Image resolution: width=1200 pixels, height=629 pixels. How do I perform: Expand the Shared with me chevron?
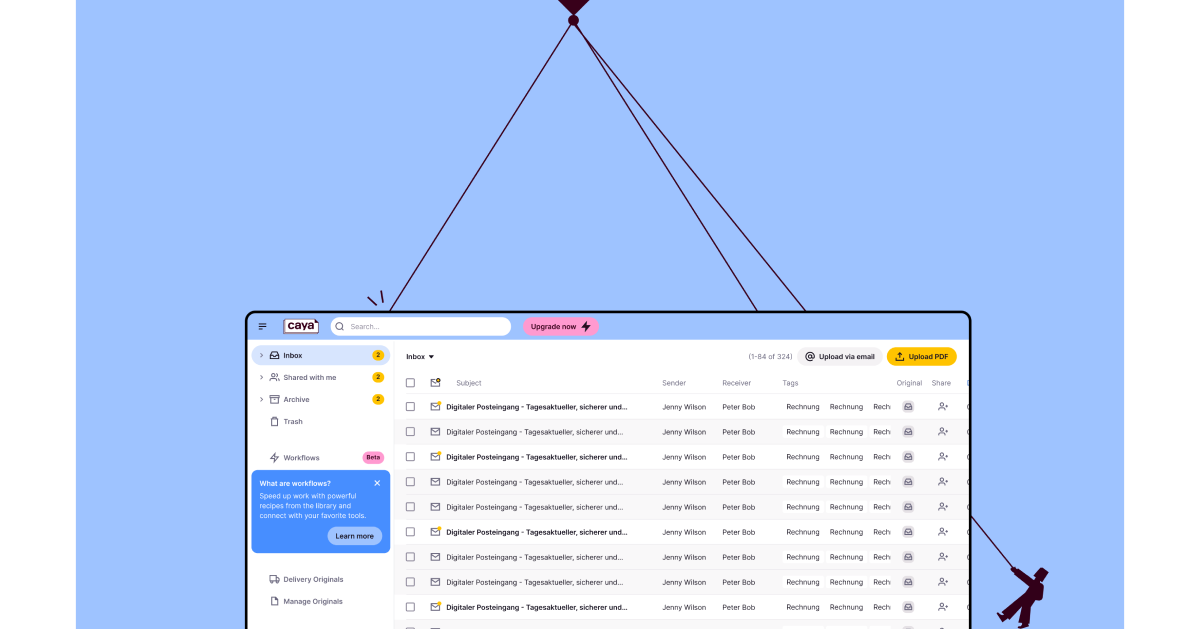click(262, 377)
